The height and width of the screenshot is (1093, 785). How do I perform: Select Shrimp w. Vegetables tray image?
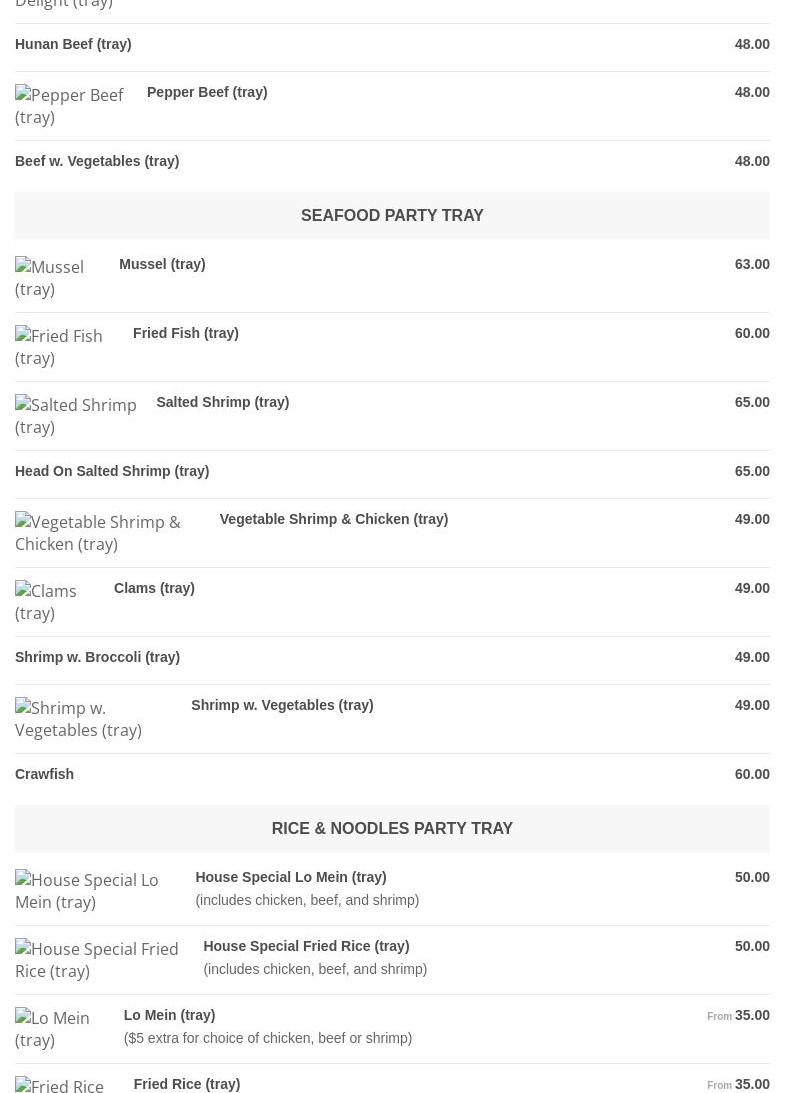tap(78, 719)
